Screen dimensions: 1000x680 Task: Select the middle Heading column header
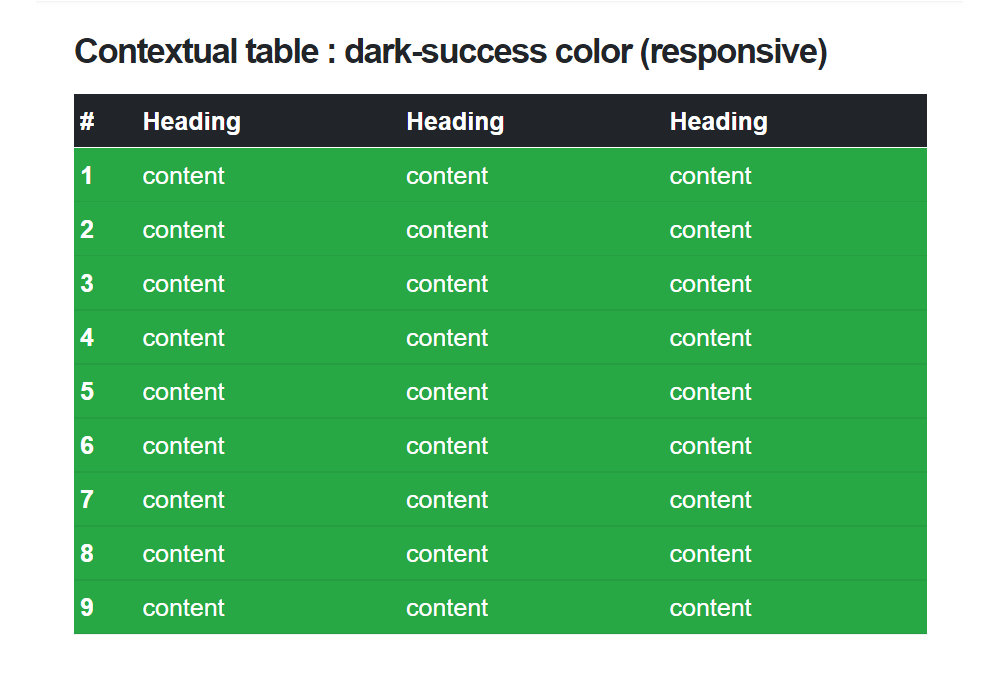click(531, 121)
